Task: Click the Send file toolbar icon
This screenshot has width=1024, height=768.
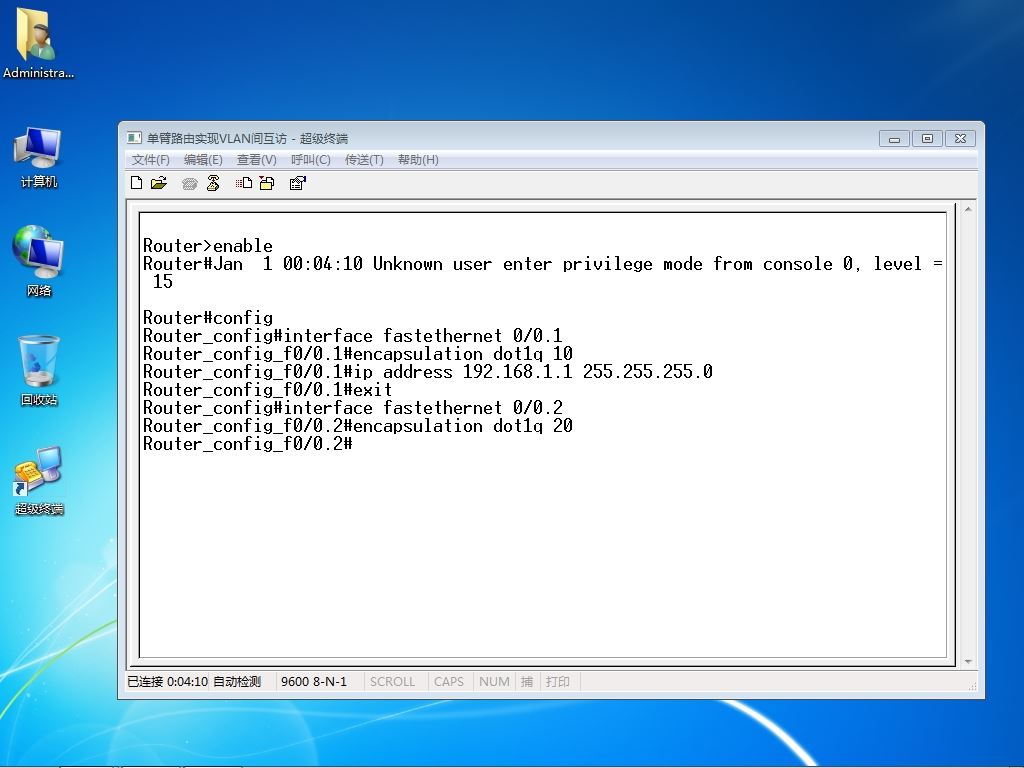Action: click(244, 184)
